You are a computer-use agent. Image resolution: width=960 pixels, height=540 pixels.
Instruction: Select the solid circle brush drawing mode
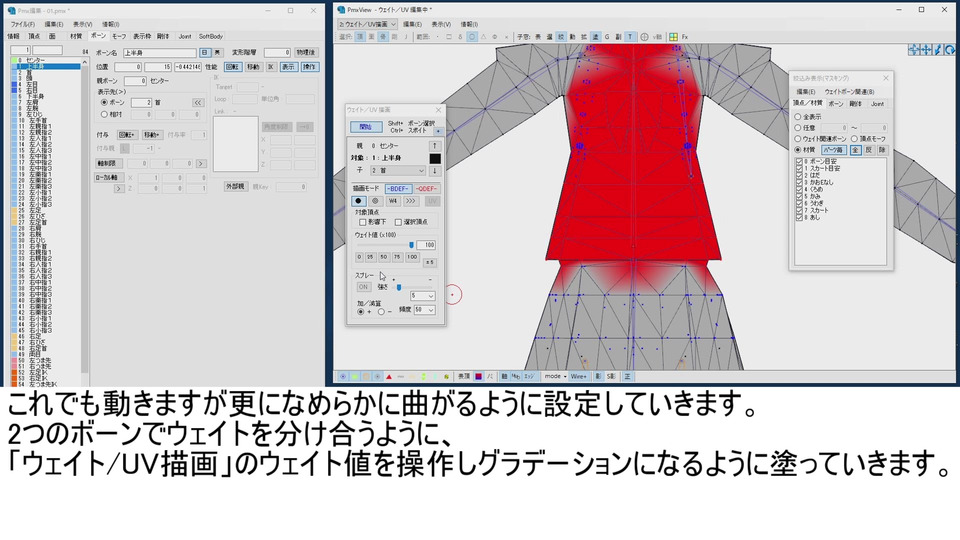point(359,201)
